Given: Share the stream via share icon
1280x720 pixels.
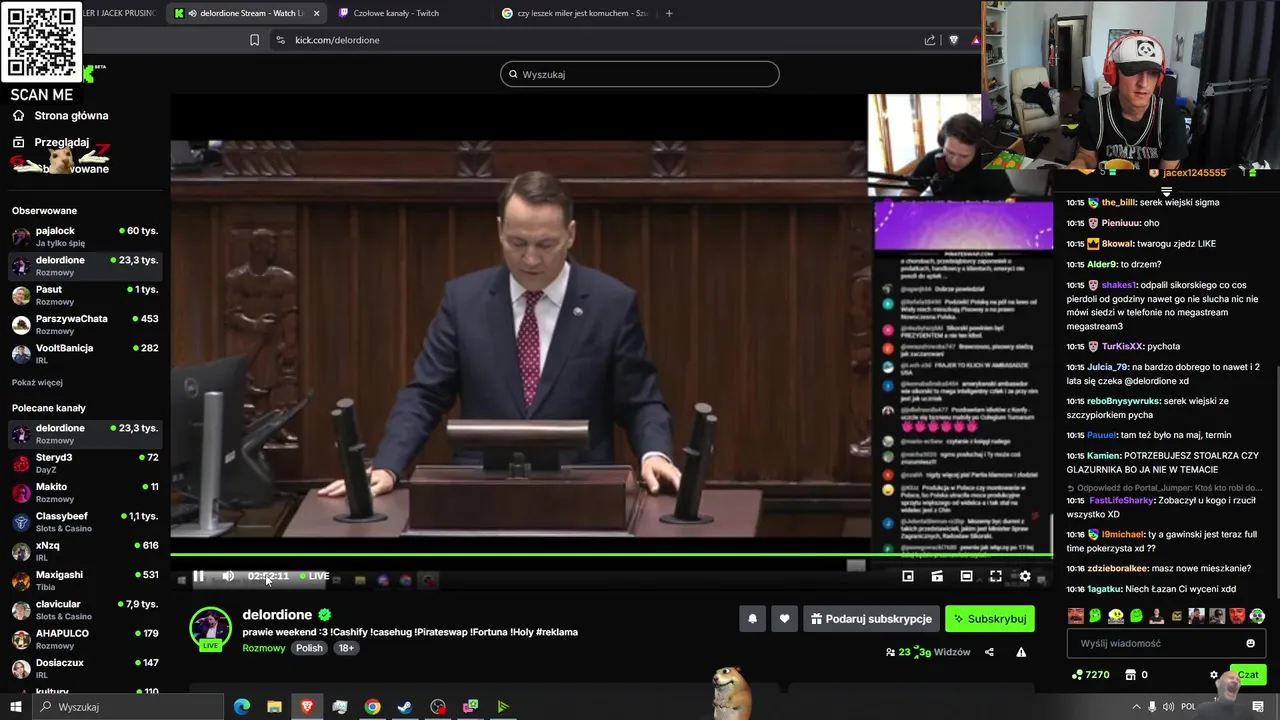Looking at the screenshot, I should (989, 652).
